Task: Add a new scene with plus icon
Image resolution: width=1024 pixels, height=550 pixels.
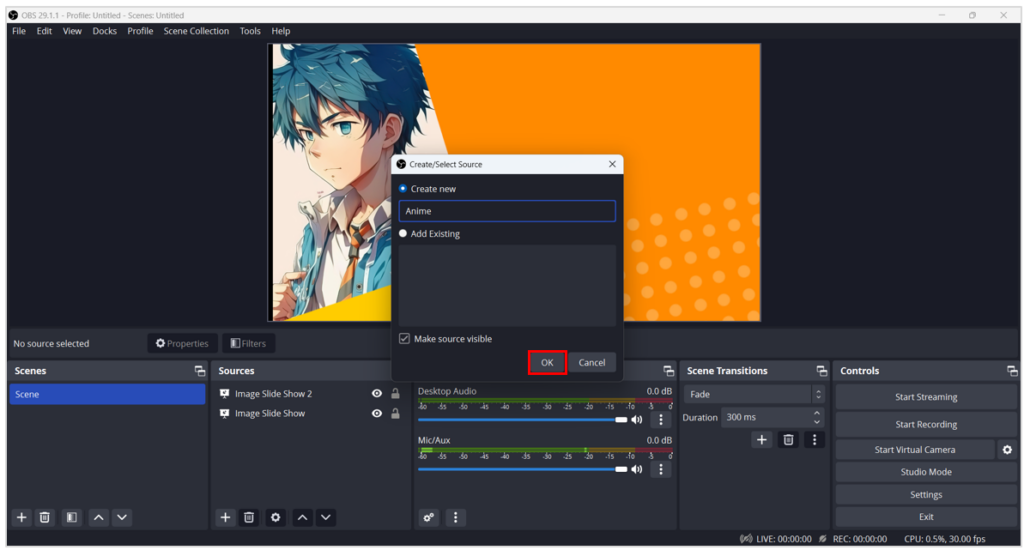Action: click(x=21, y=517)
